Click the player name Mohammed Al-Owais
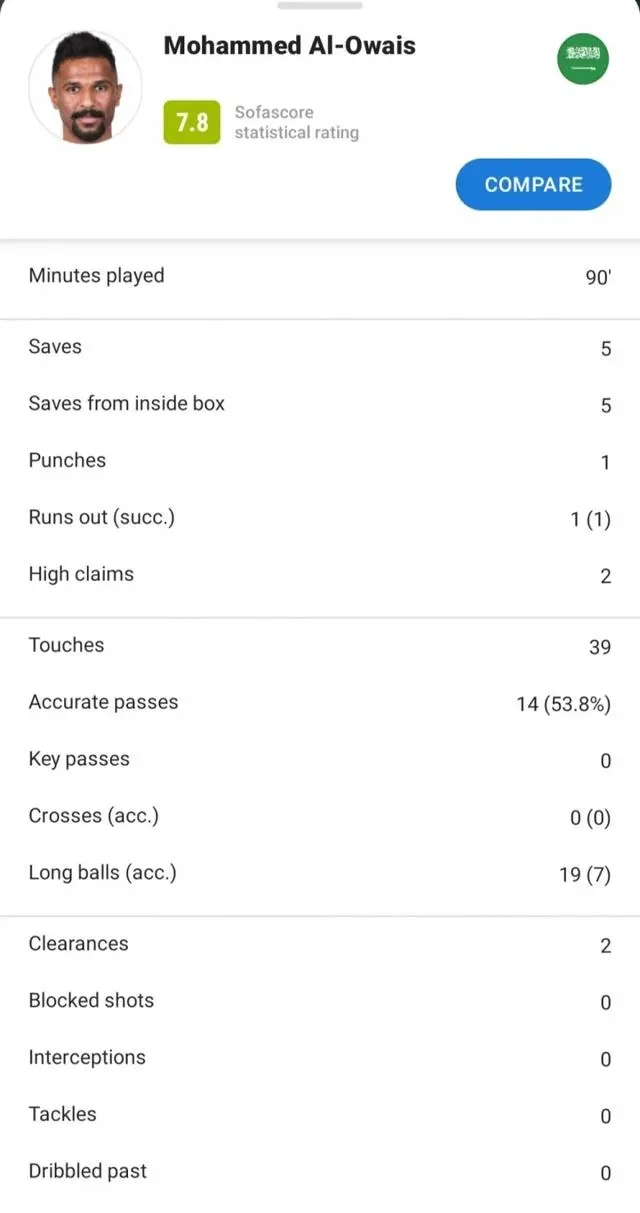The width and height of the screenshot is (640, 1213). pyautogui.click(x=289, y=45)
